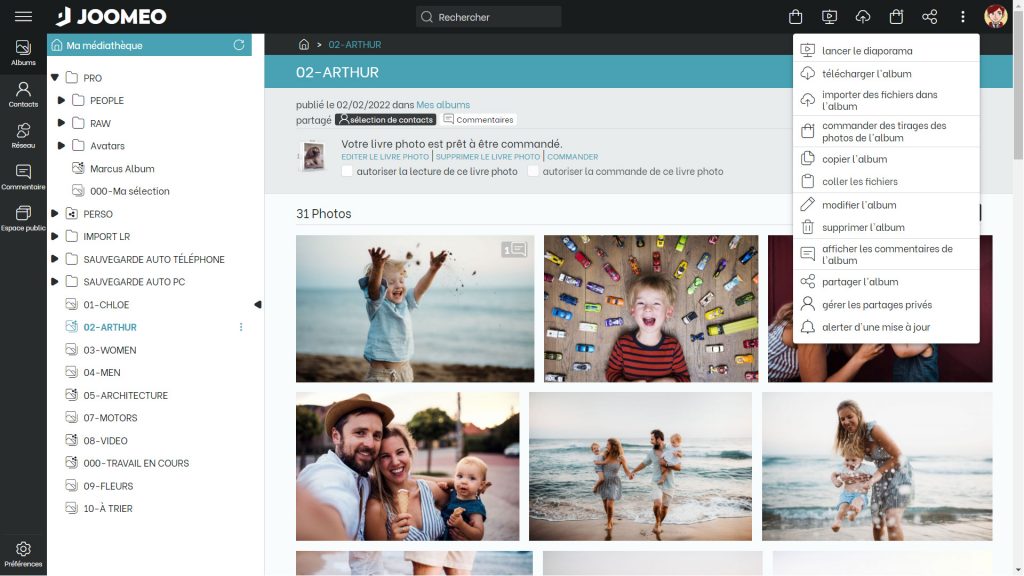Enable autoriser la commande de ce livre photo
Screen dimensions: 1024x576
coord(534,171)
